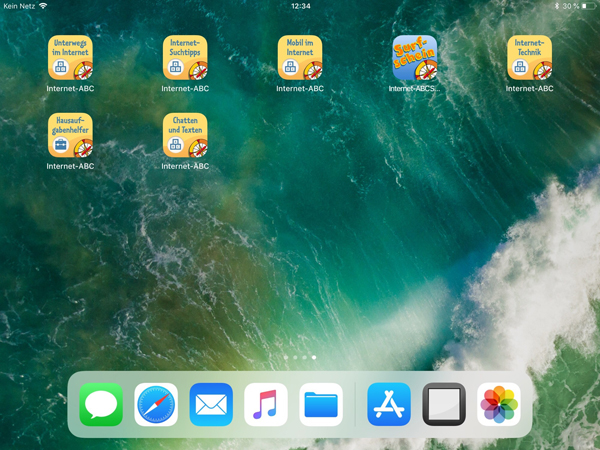
Task: Open the Unterwegs im Internet app
Action: 70,58
